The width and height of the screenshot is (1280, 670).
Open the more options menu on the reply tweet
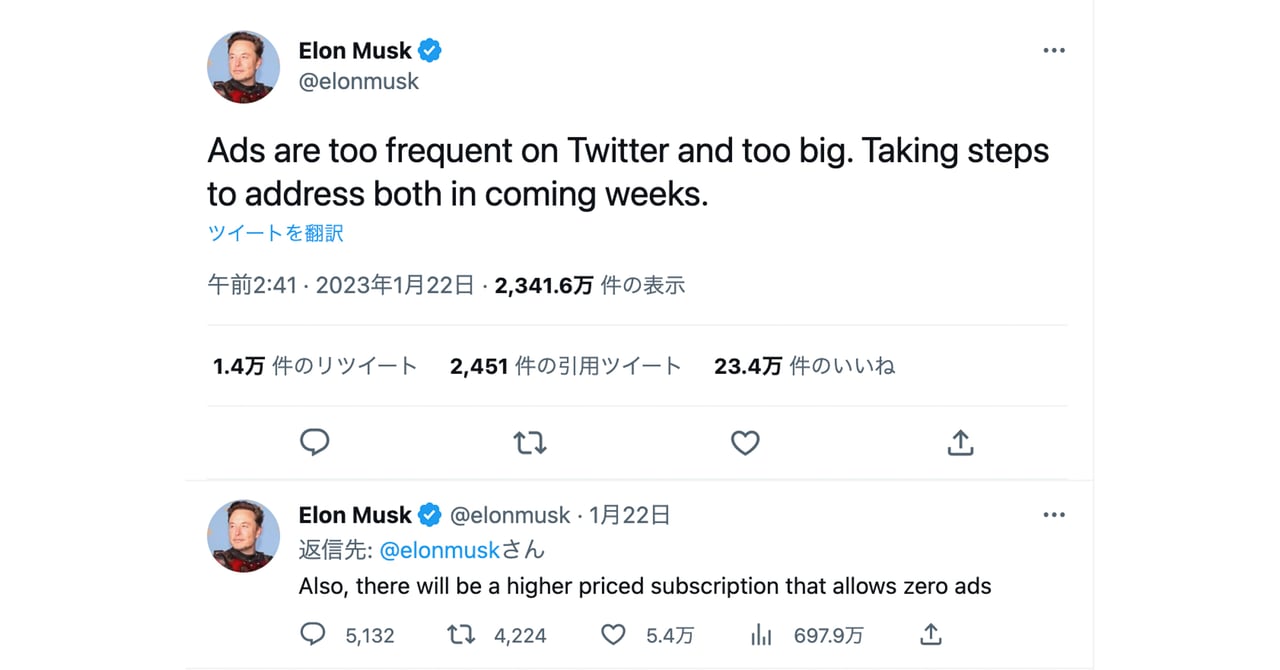pos(1053,514)
